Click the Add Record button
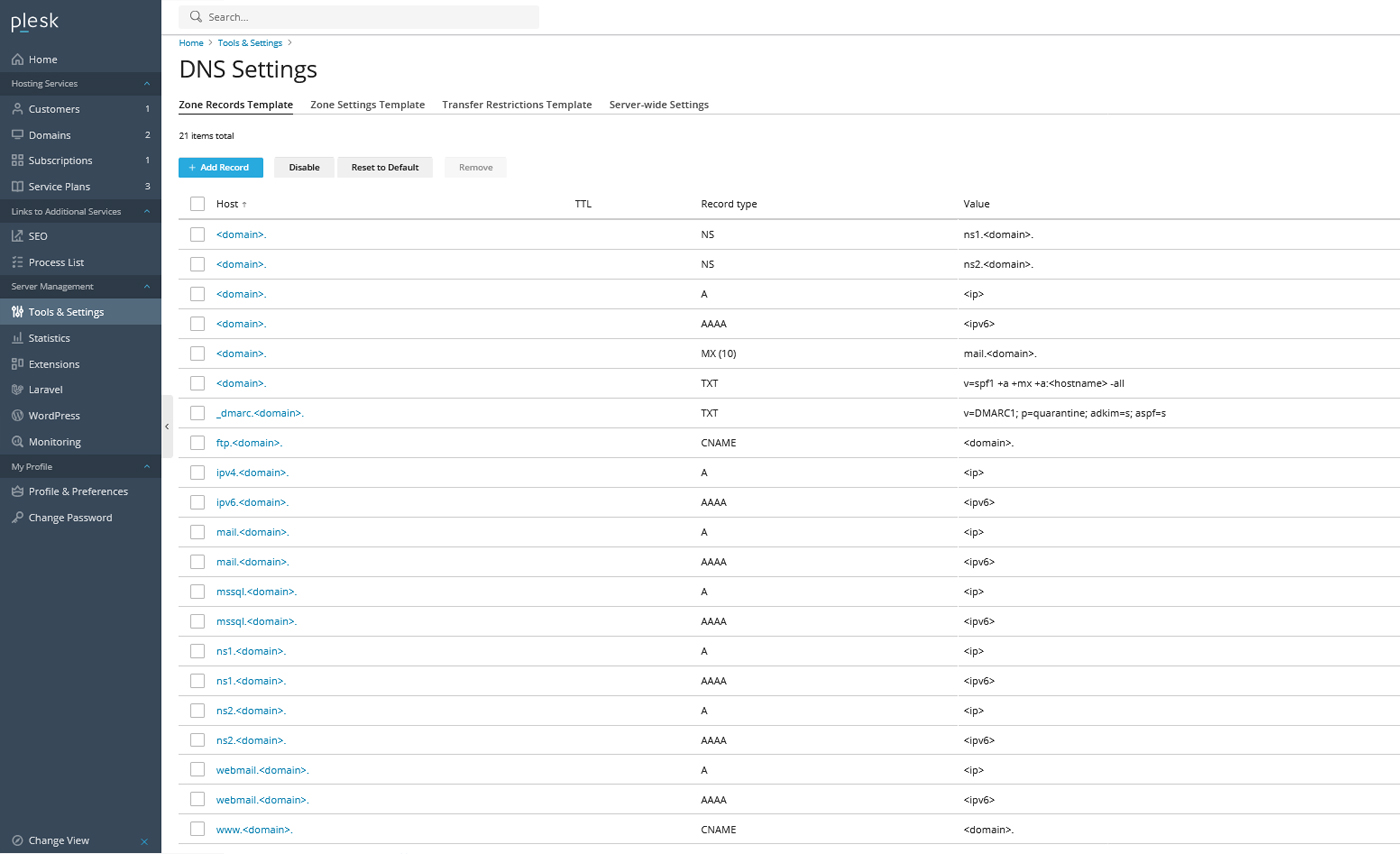This screenshot has height=854, width=1400. pos(220,167)
